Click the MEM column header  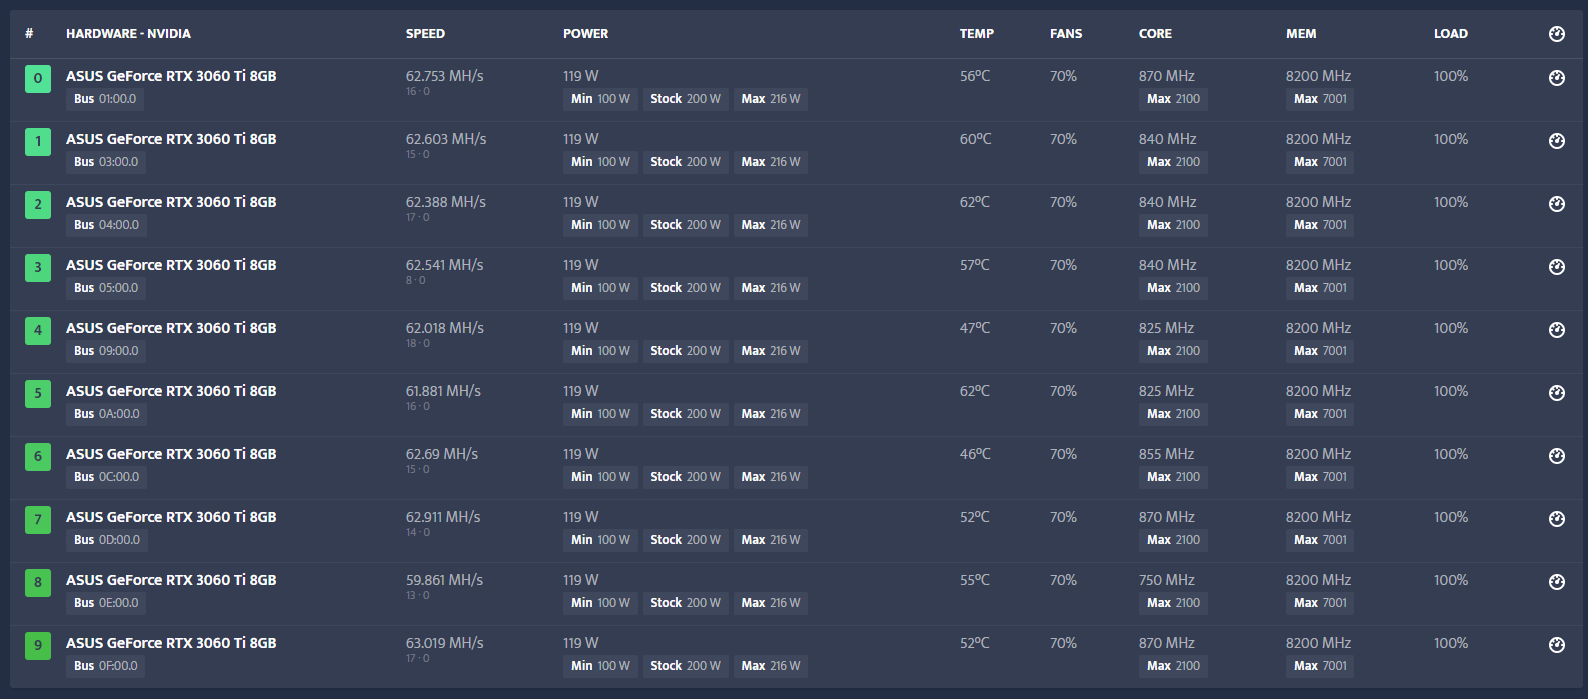(1301, 34)
